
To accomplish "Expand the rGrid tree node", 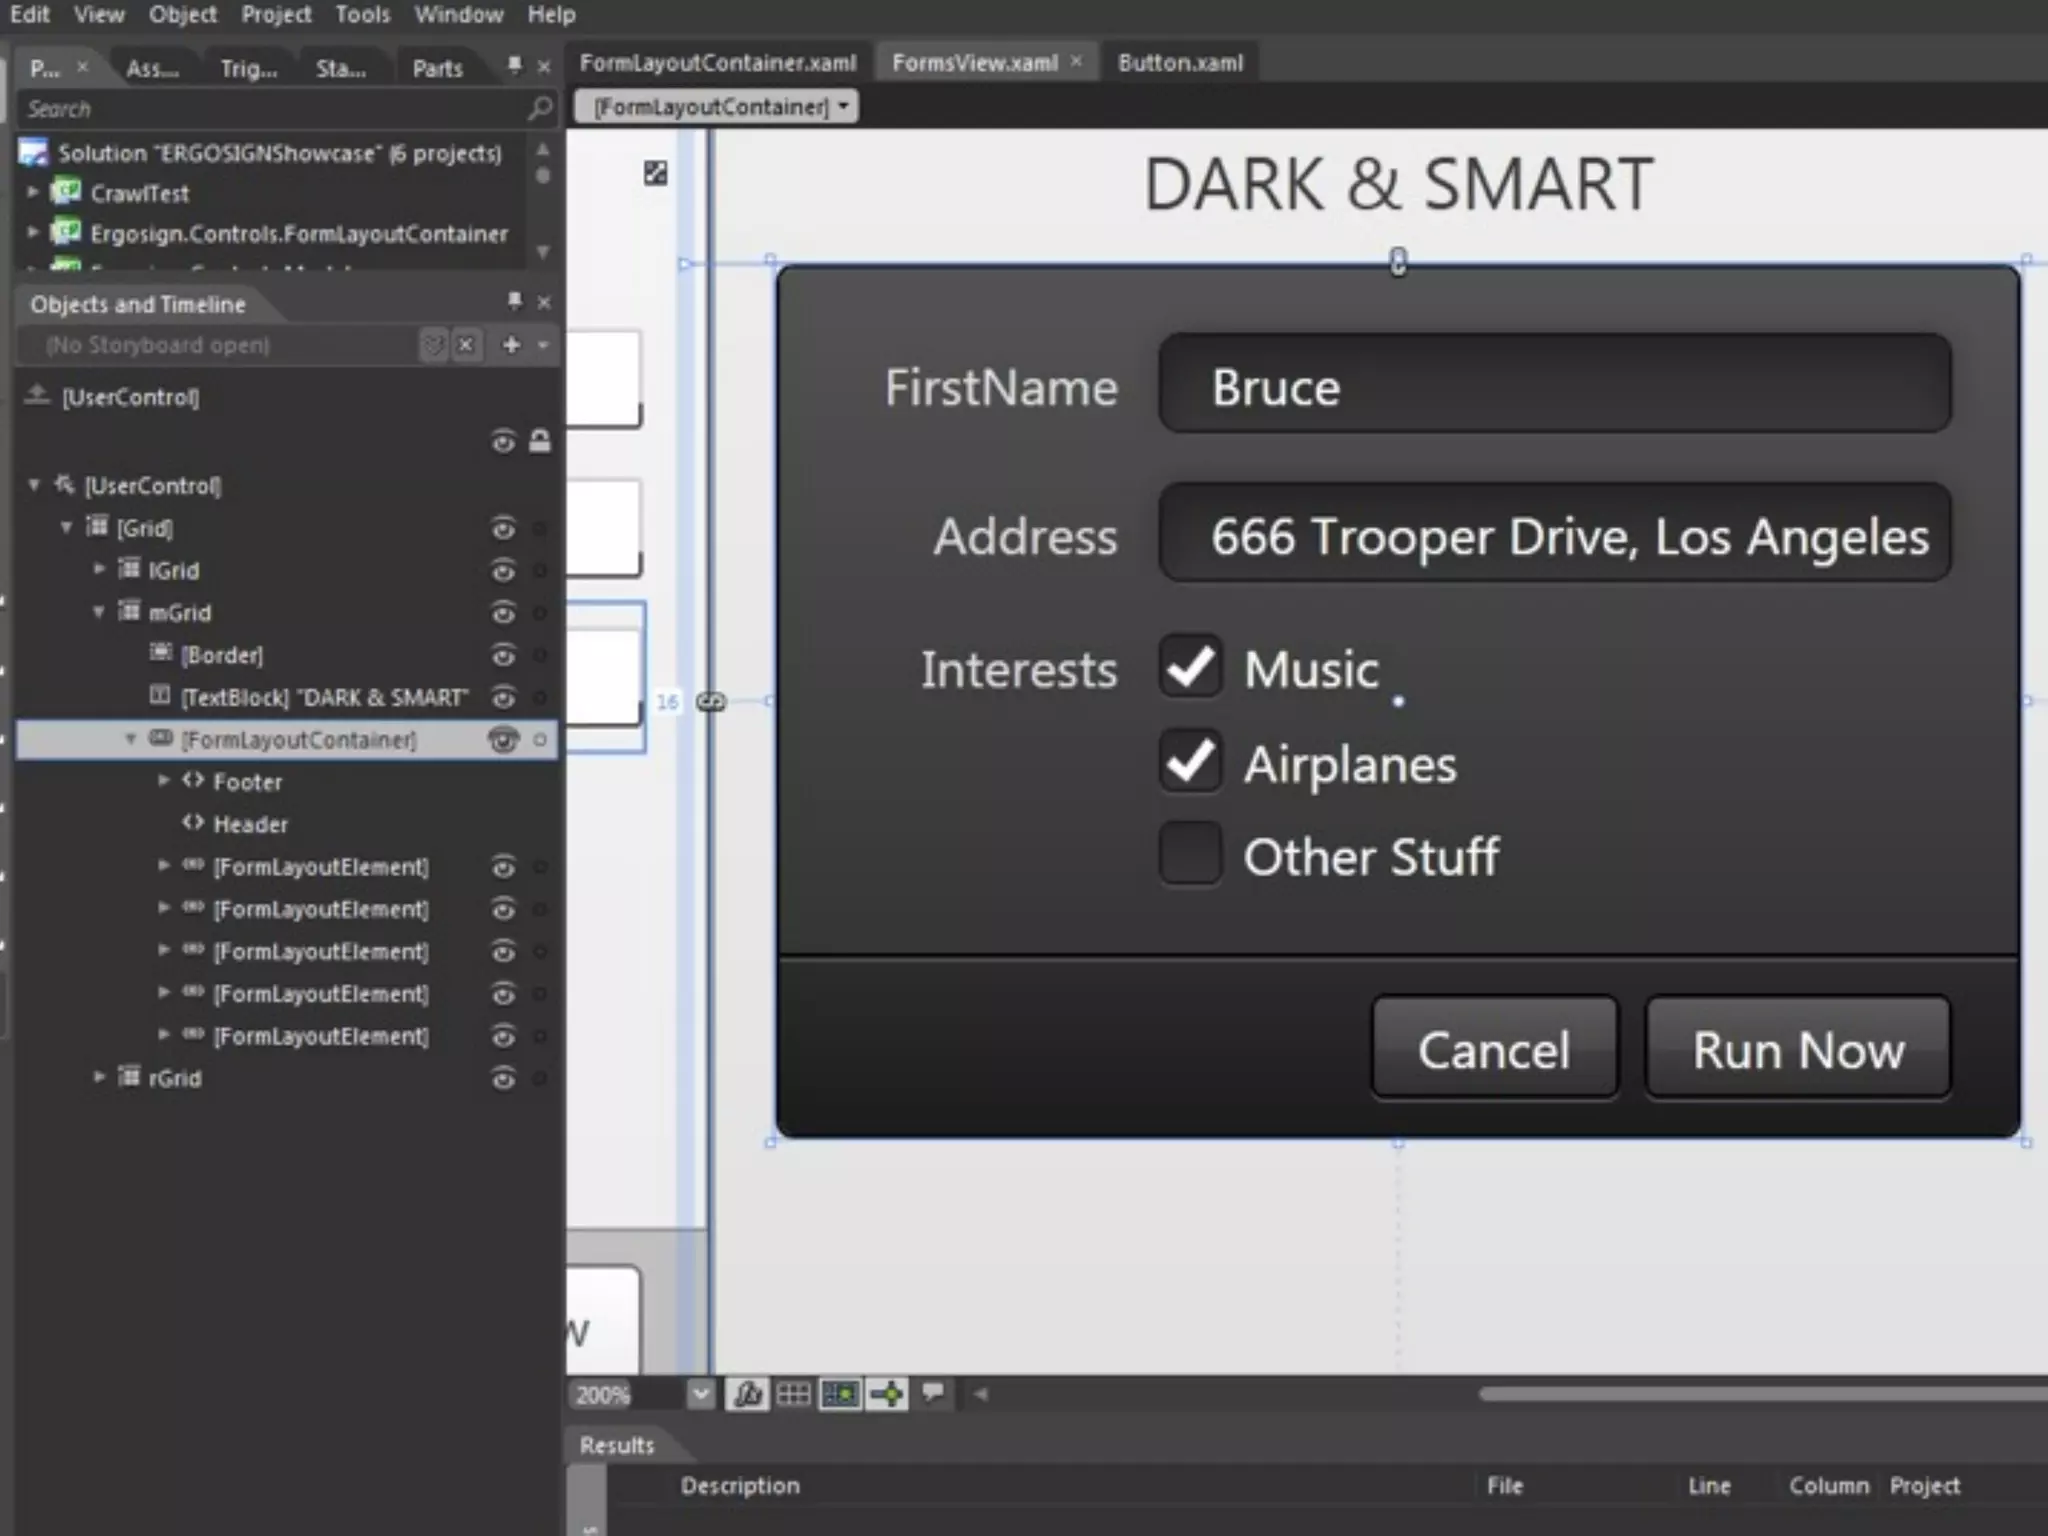I will click(99, 1077).
